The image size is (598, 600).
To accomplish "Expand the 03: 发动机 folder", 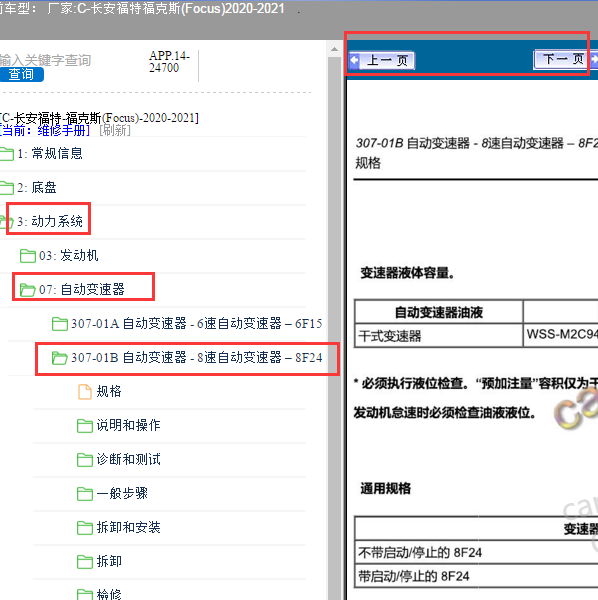I will click(x=68, y=255).
